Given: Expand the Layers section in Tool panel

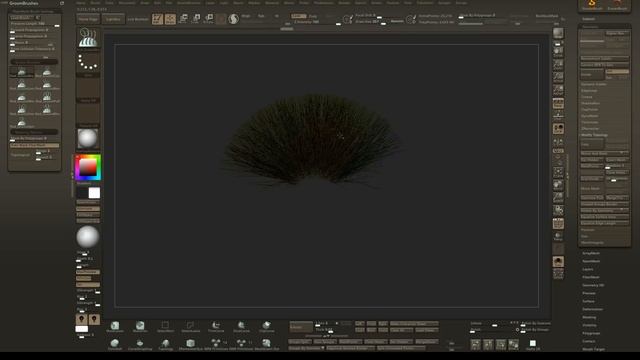Looking at the screenshot, I should click(588, 269).
